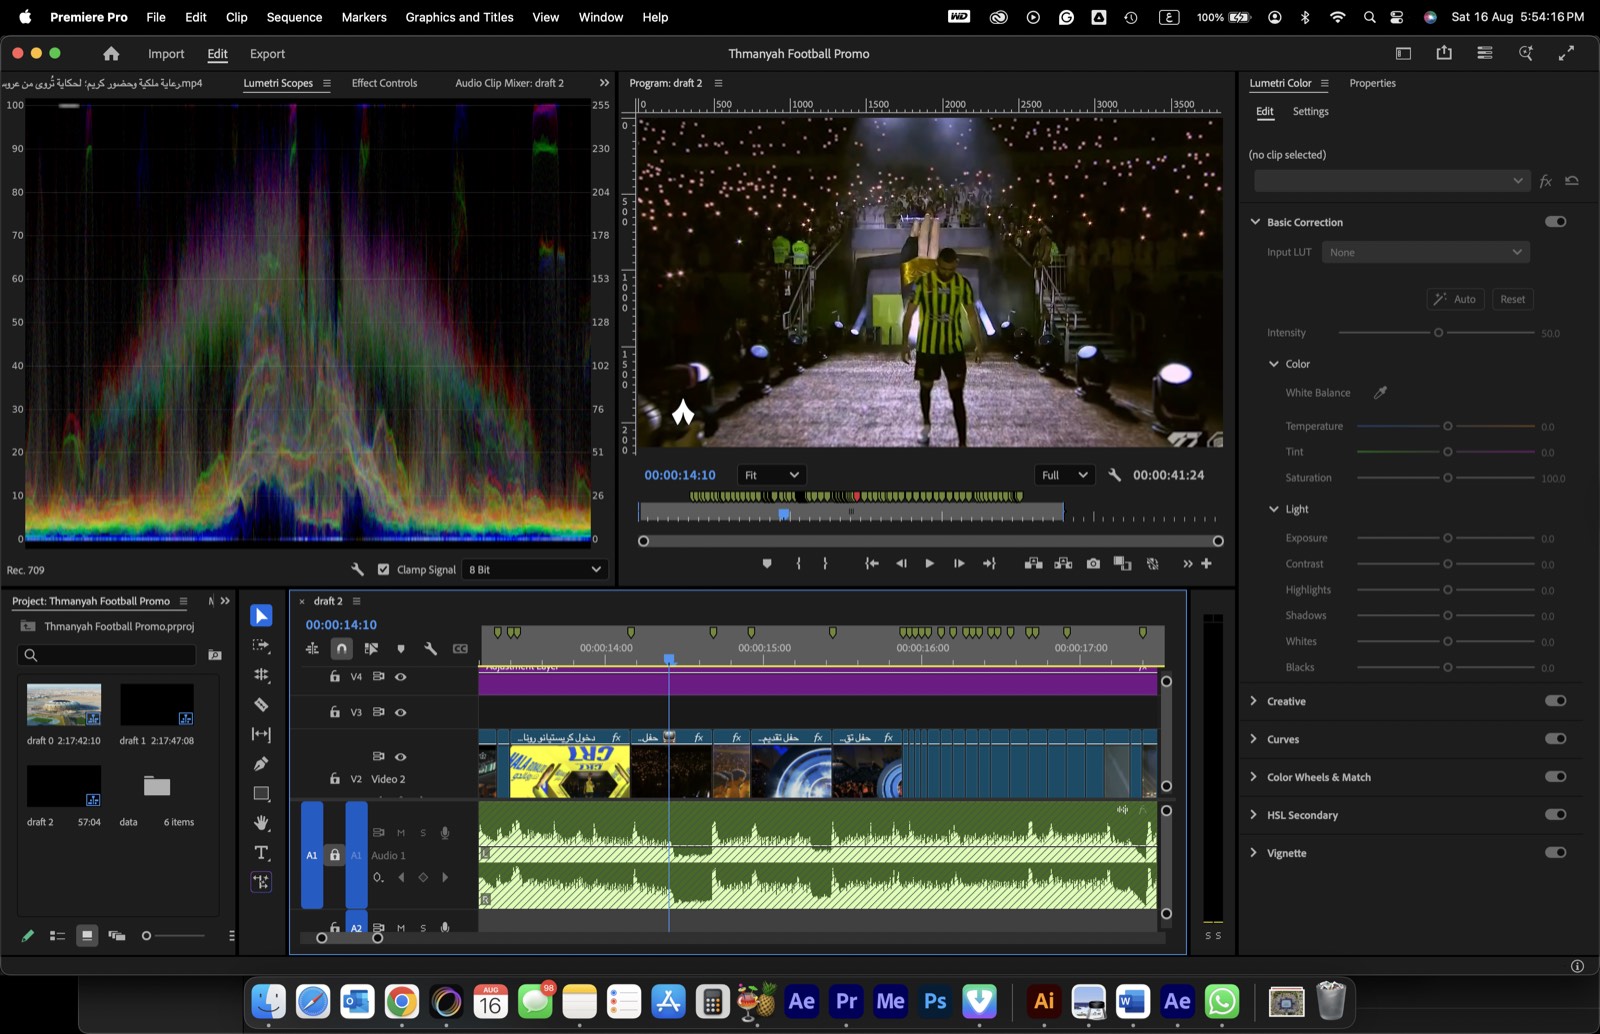Click the Add Marker button in monitor
The width and height of the screenshot is (1600, 1034).
[x=767, y=564]
